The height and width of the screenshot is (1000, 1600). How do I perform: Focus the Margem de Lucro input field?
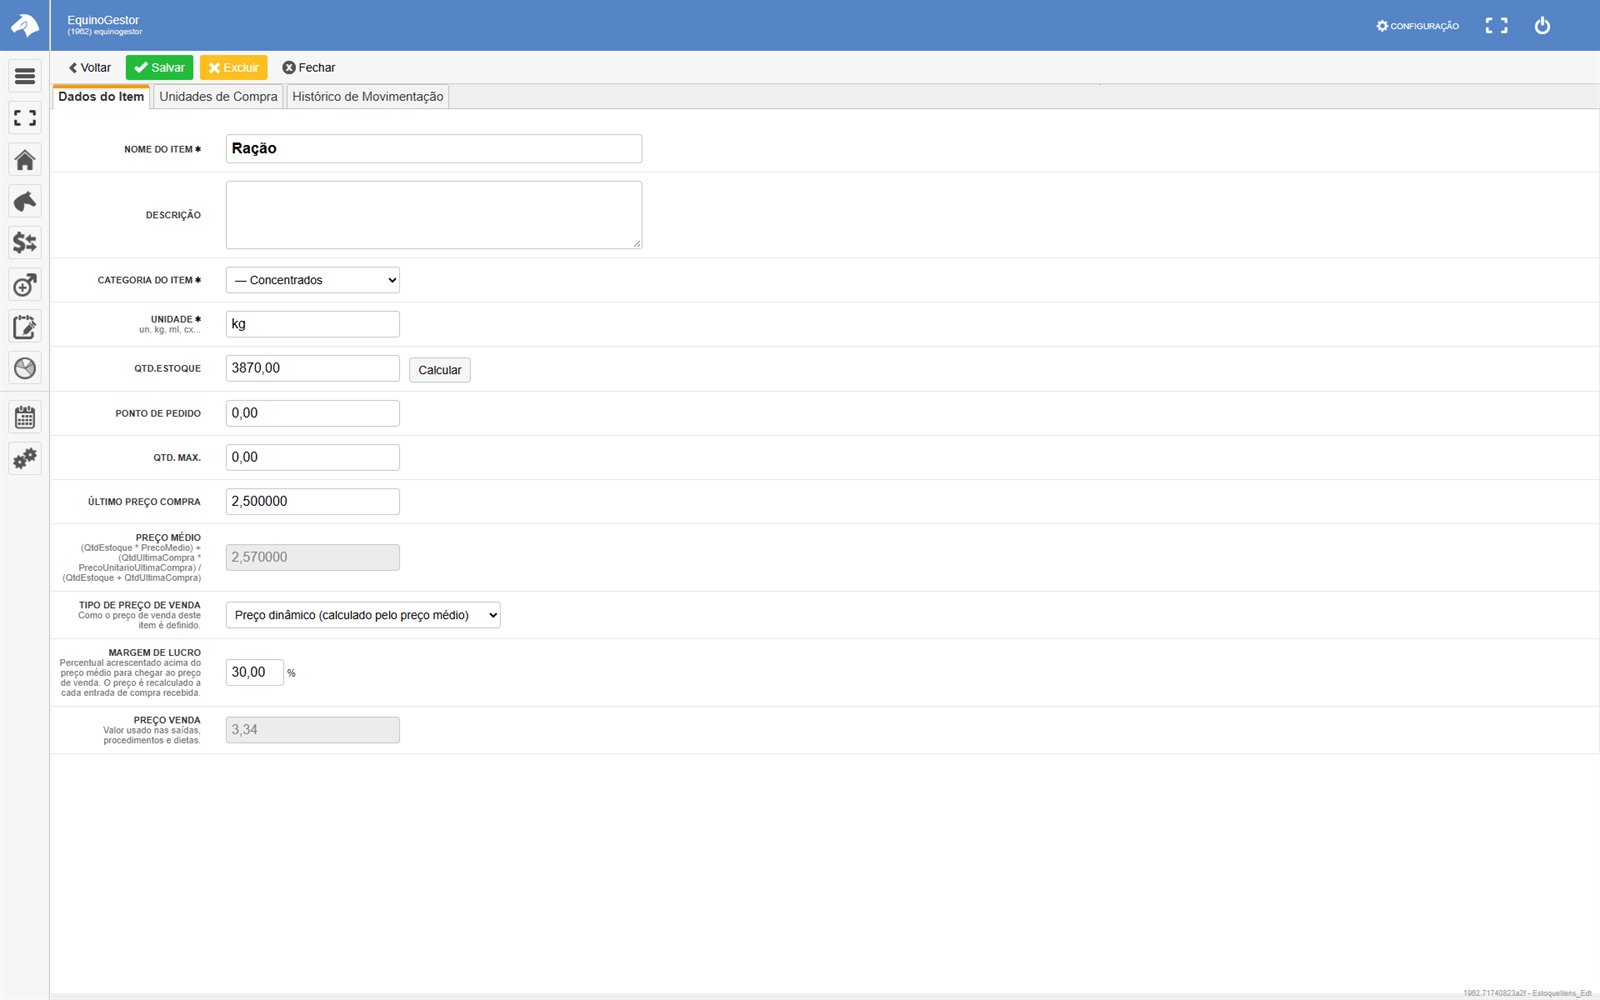click(x=255, y=672)
